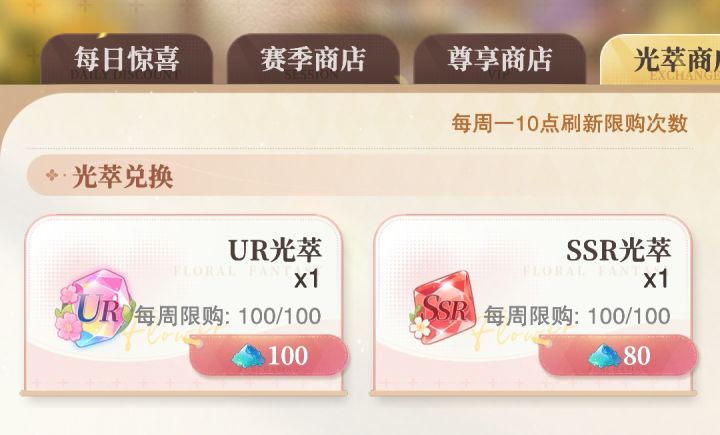Image resolution: width=720 pixels, height=435 pixels.
Task: Open the 每日惊喜 tab
Action: coord(127,59)
